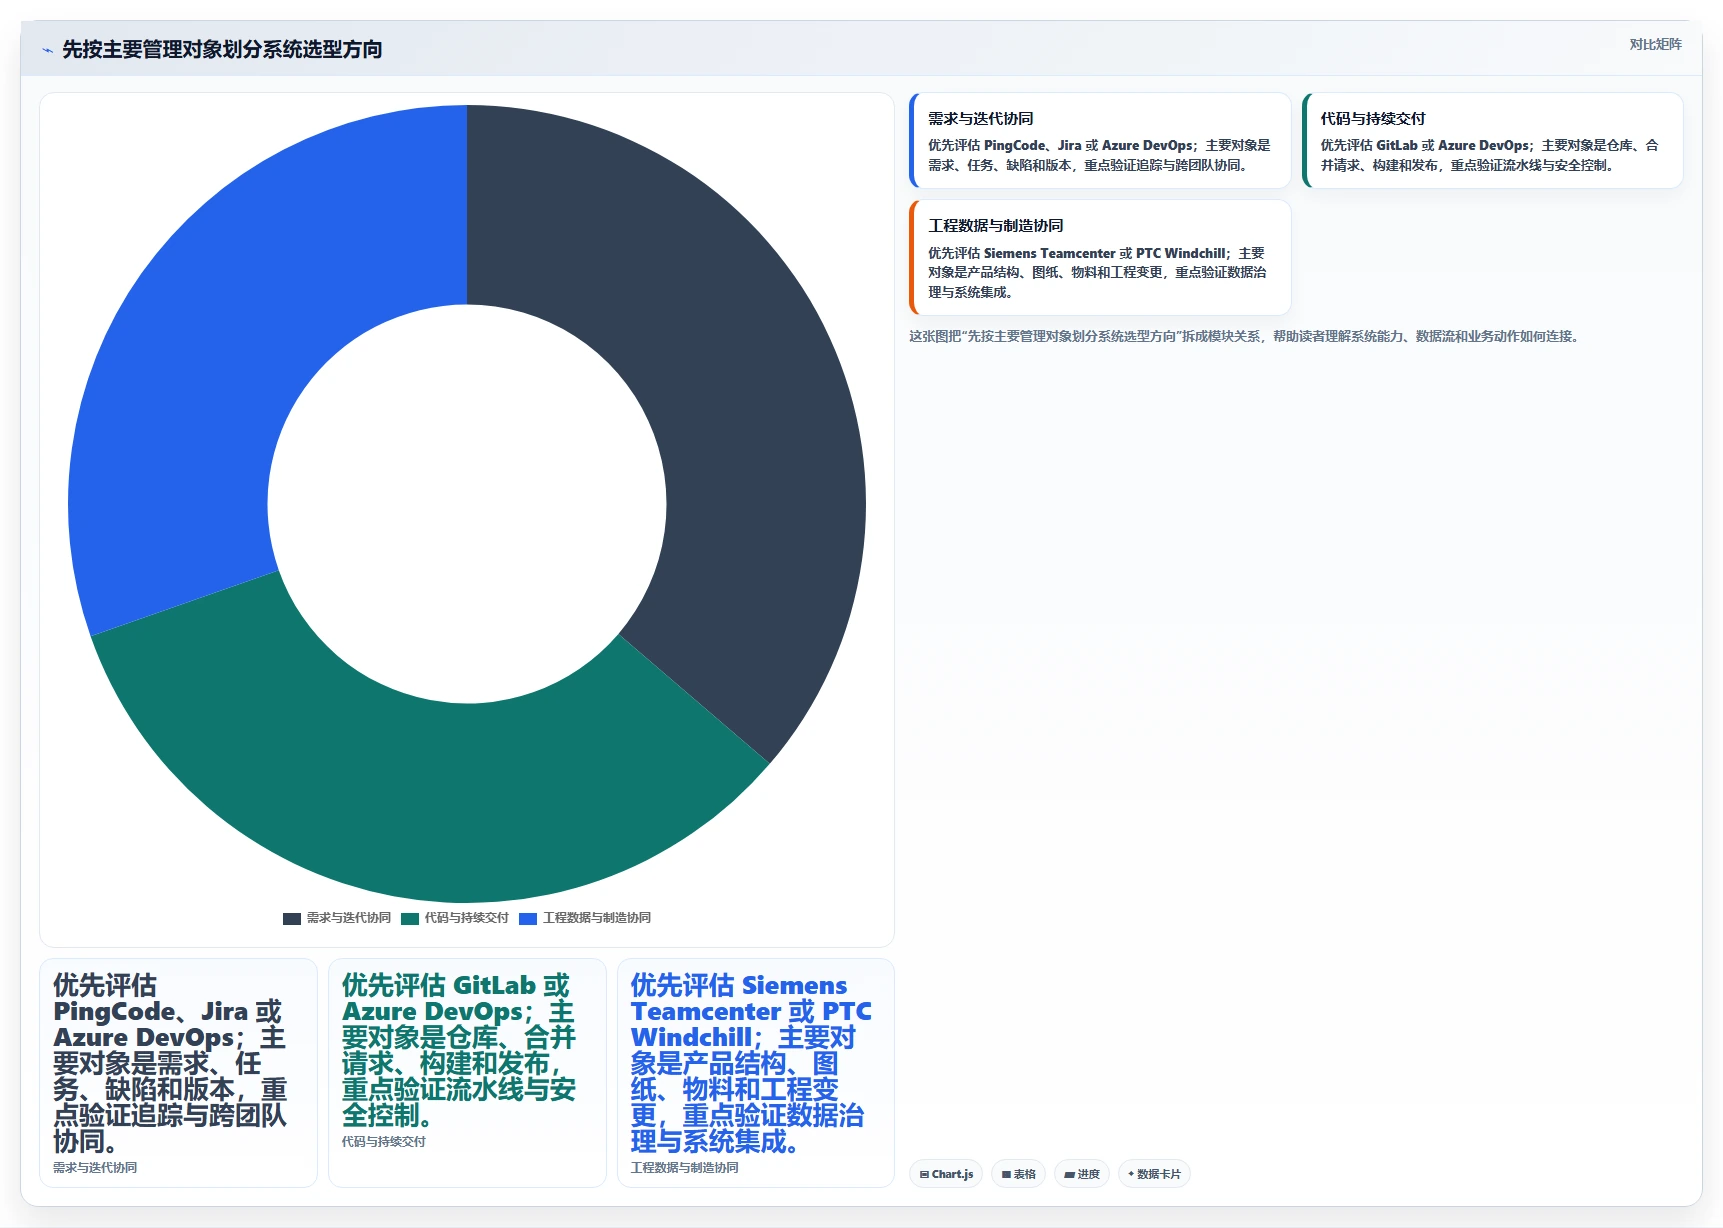Toggle the 工程数据与制造协同 legend color swatch
The image size is (1723, 1228).
[528, 918]
